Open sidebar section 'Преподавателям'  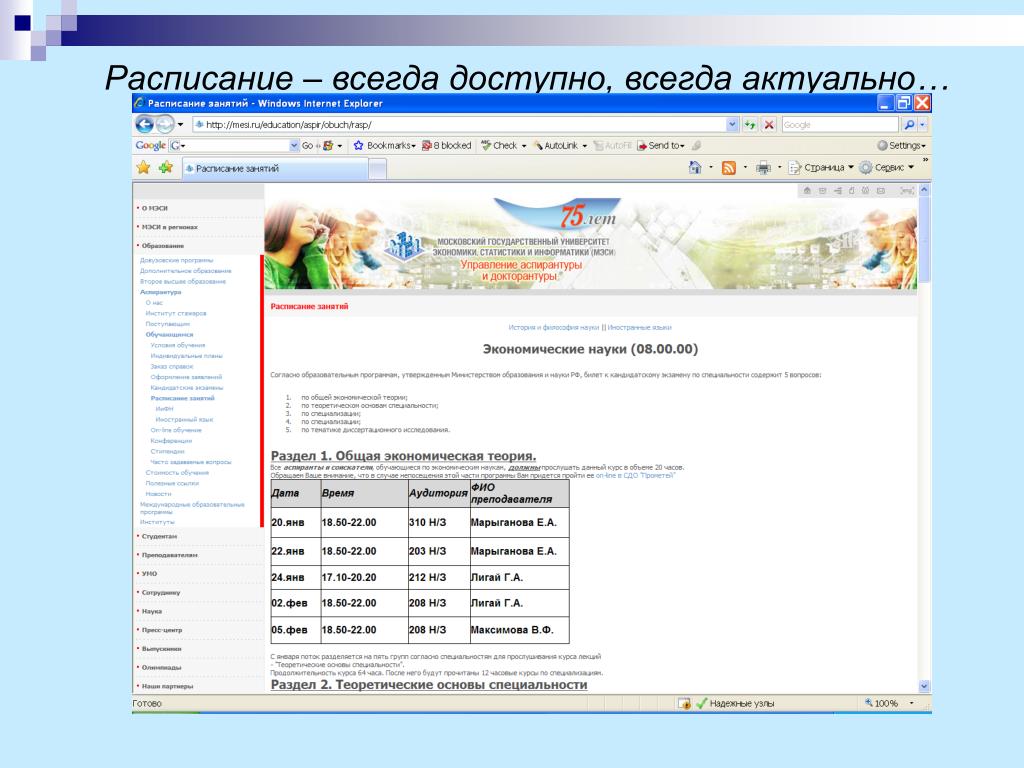[170, 555]
